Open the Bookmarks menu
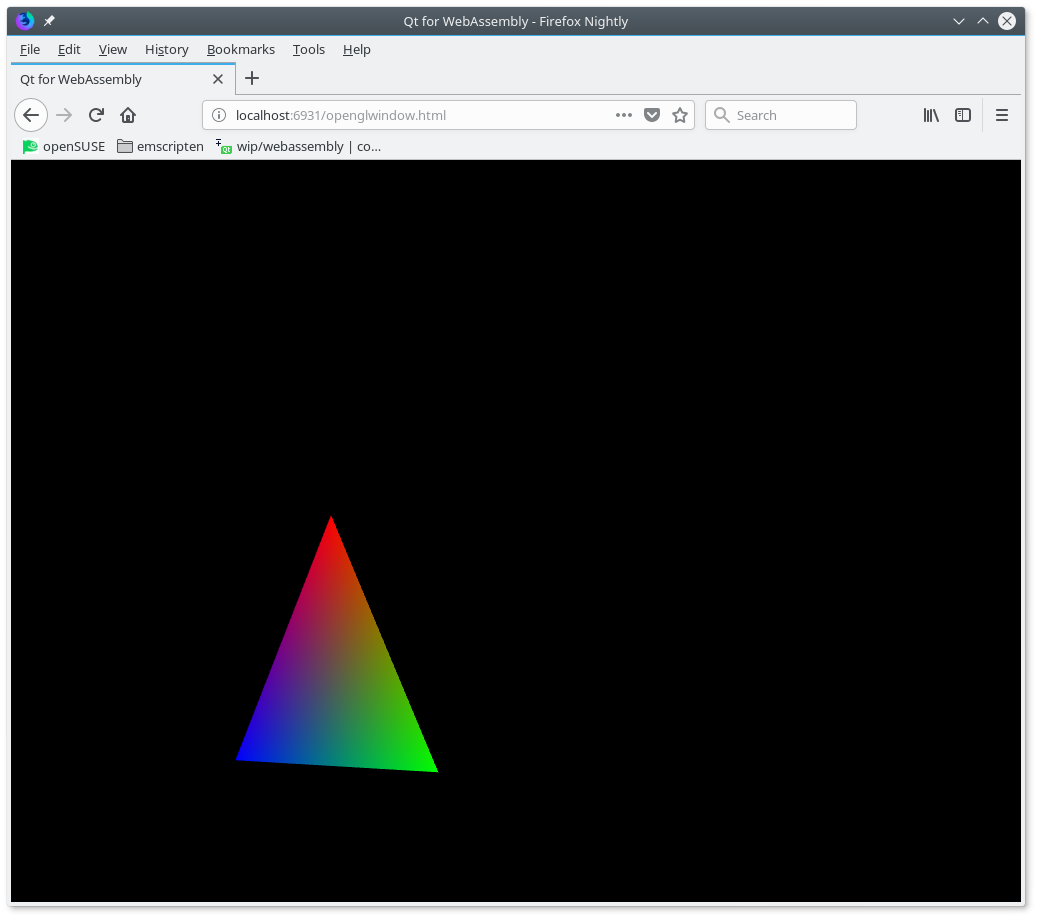Screen dimensions: 1038x919 tap(241, 49)
